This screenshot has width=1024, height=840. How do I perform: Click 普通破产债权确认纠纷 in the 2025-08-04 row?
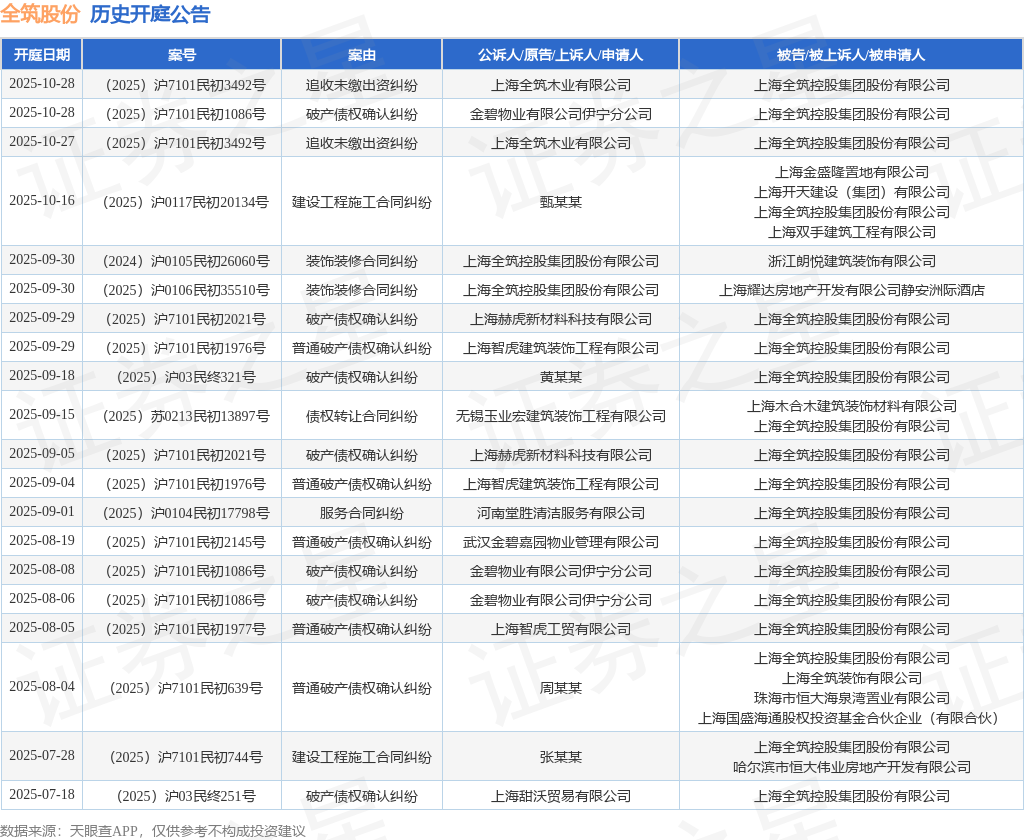(x=362, y=688)
